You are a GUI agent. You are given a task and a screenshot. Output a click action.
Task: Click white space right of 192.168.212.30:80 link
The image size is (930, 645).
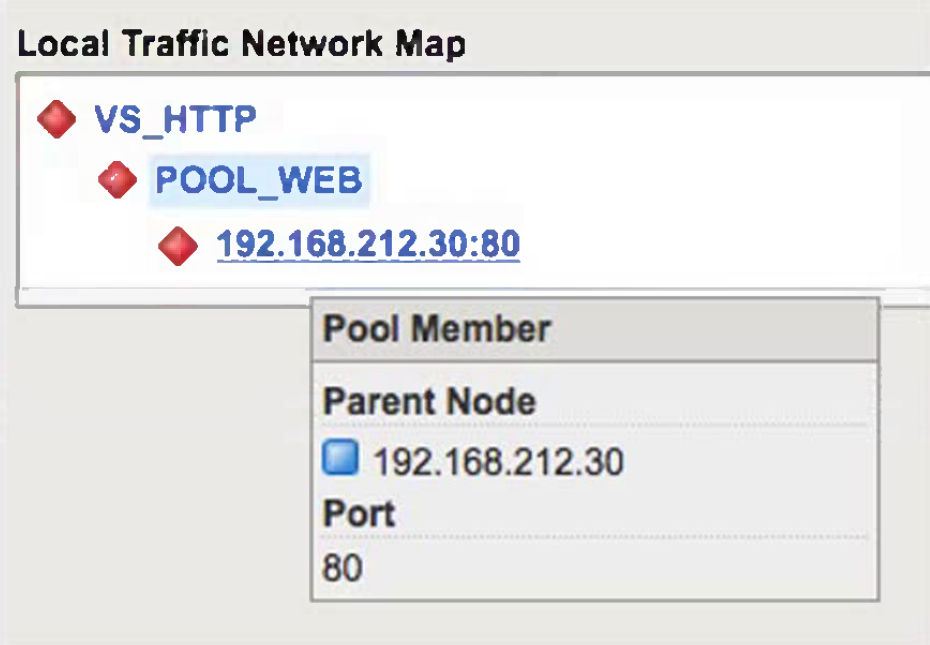(700, 244)
